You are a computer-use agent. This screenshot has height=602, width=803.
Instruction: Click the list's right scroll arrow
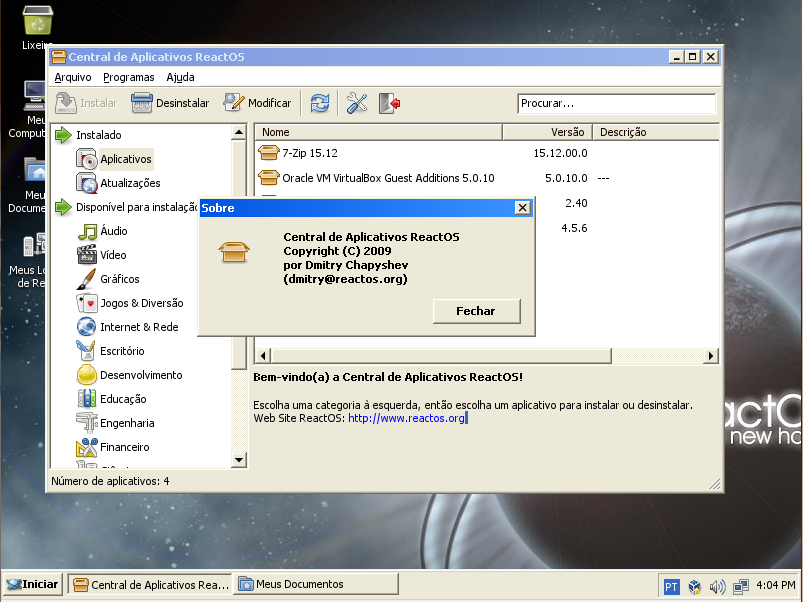711,356
